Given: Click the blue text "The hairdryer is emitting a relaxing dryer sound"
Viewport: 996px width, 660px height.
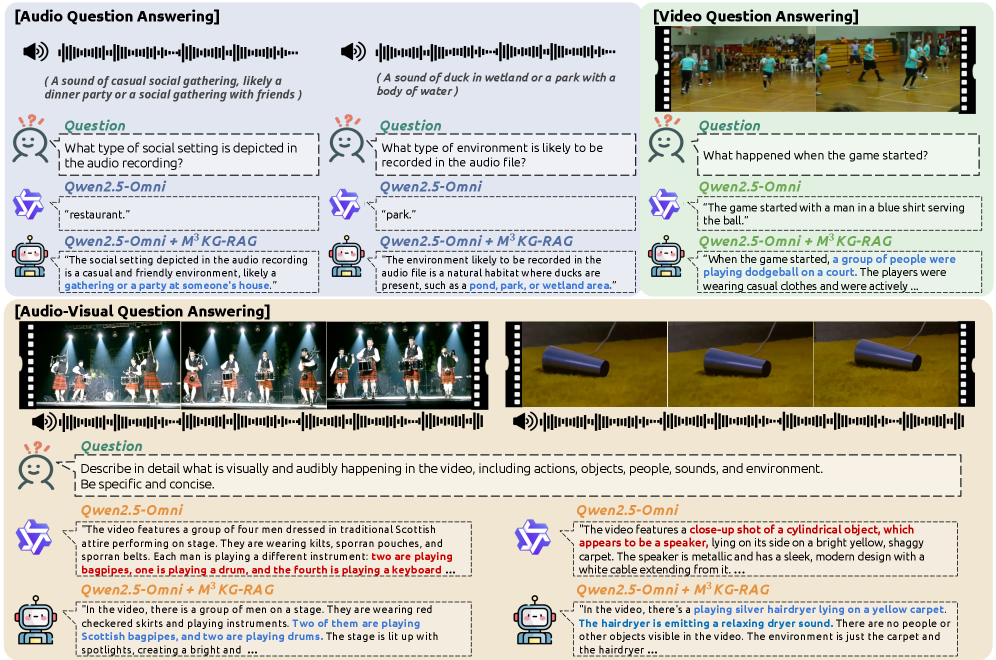Looking at the screenshot, I should (705, 623).
